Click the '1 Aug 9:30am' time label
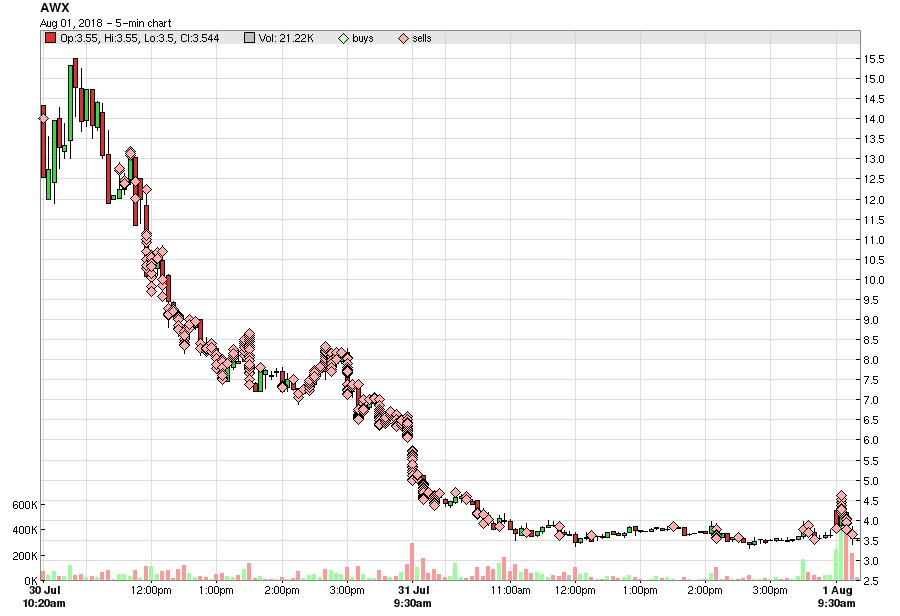The height and width of the screenshot is (616, 900). pyautogui.click(x=837, y=596)
